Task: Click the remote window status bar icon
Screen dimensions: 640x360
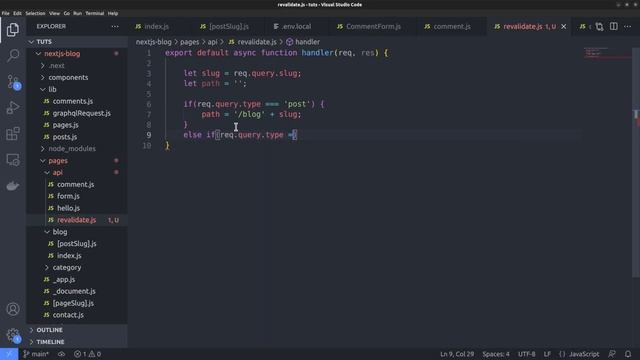Action: [x=9, y=354]
